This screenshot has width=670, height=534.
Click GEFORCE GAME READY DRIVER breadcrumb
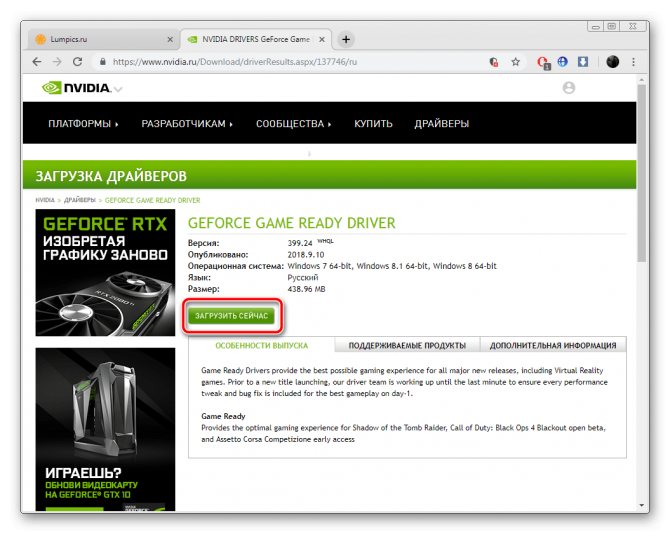tap(153, 200)
